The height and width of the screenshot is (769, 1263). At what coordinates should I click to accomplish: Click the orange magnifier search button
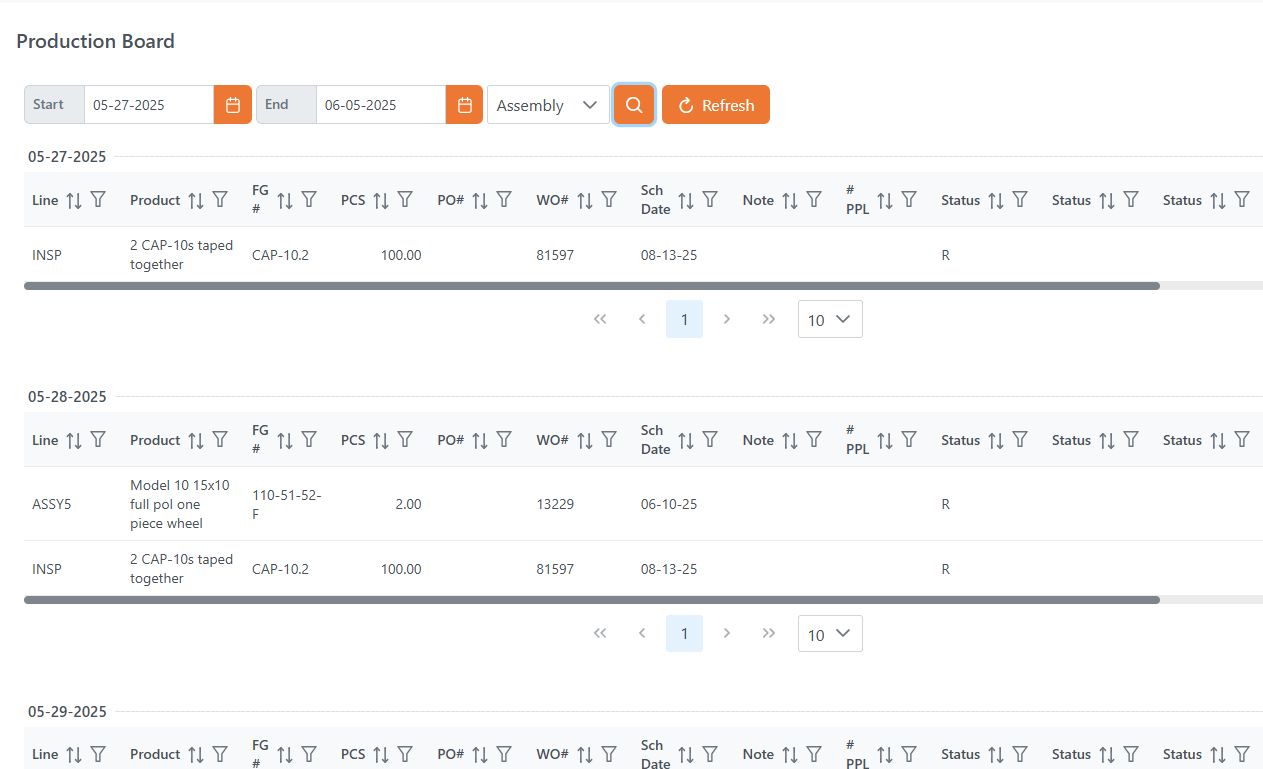pos(634,105)
